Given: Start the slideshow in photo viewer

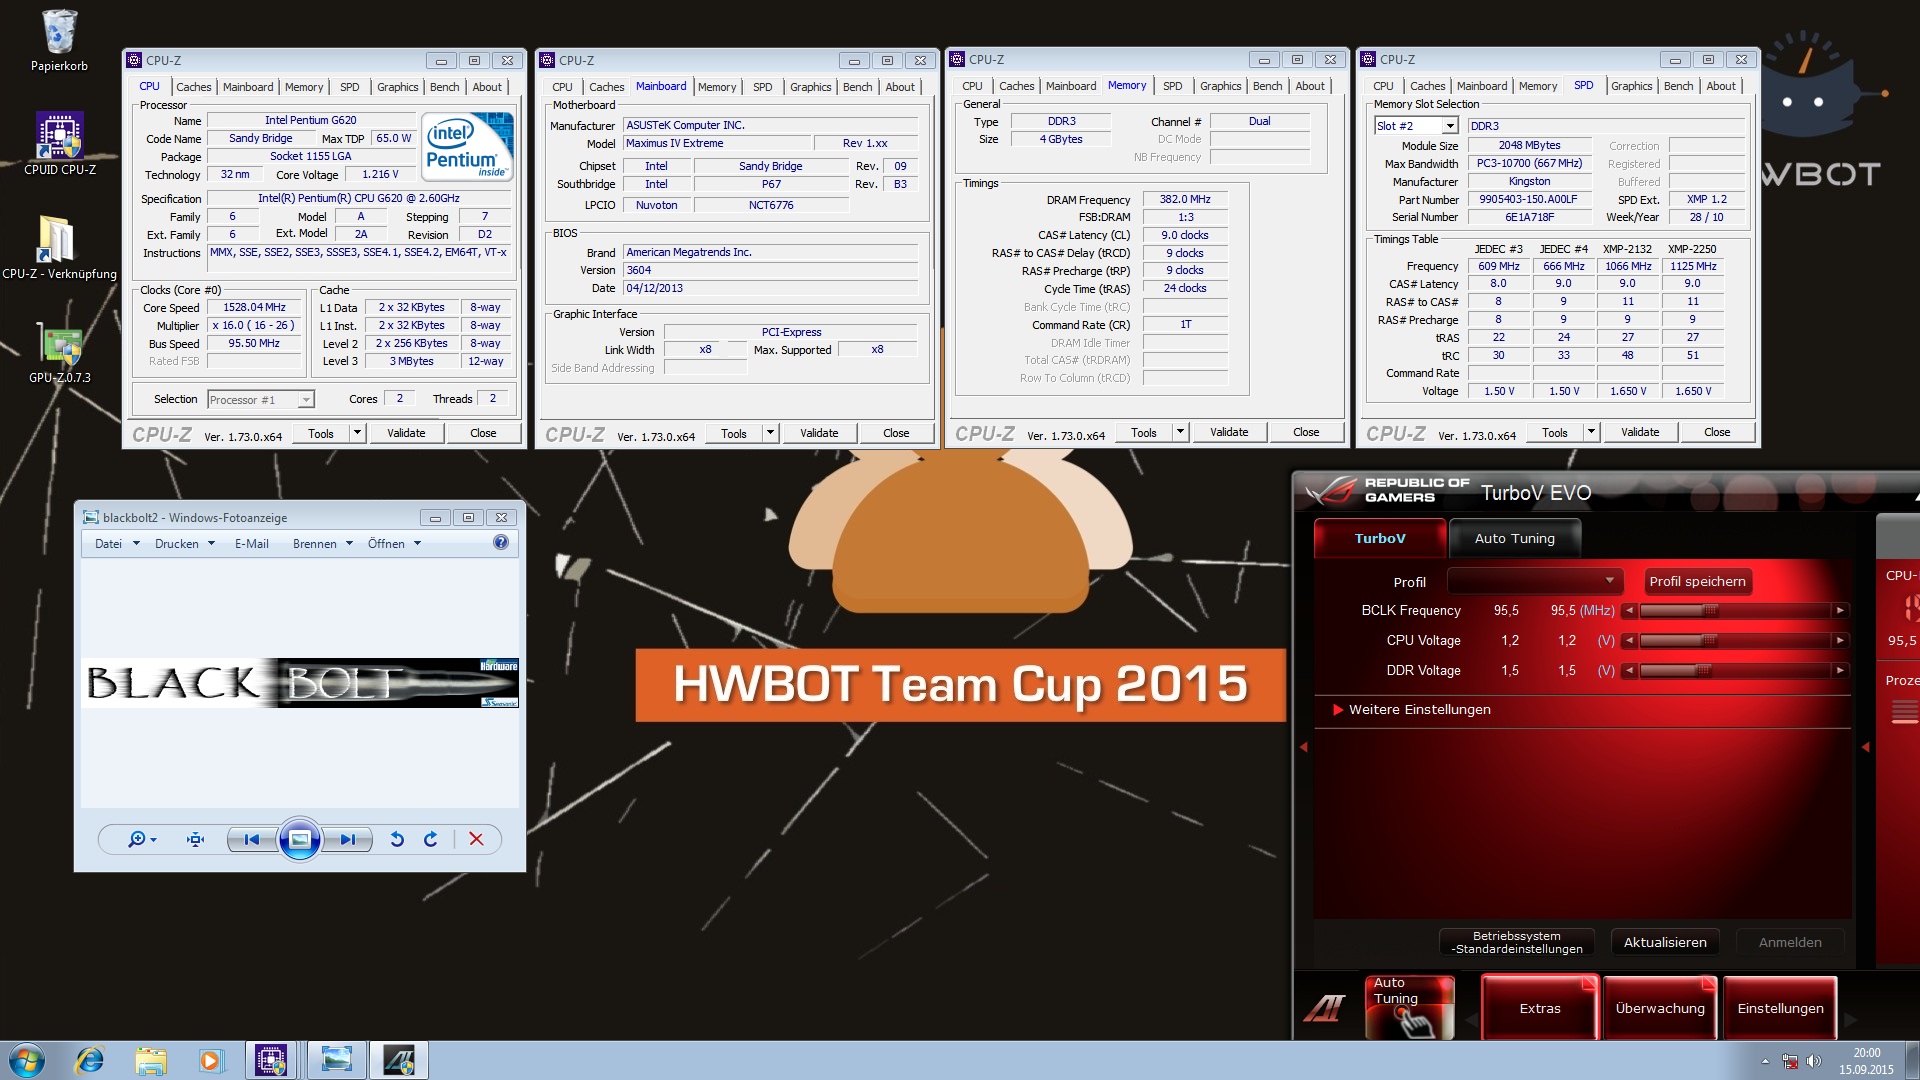Looking at the screenshot, I should (x=299, y=839).
